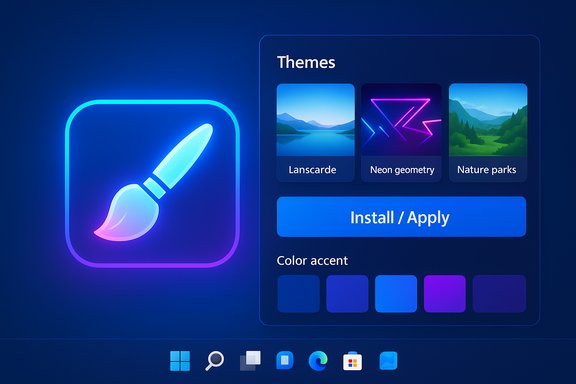Pick the royal blue accent swatch left of the bright blue one
This screenshot has height=384, width=576.
click(347, 294)
